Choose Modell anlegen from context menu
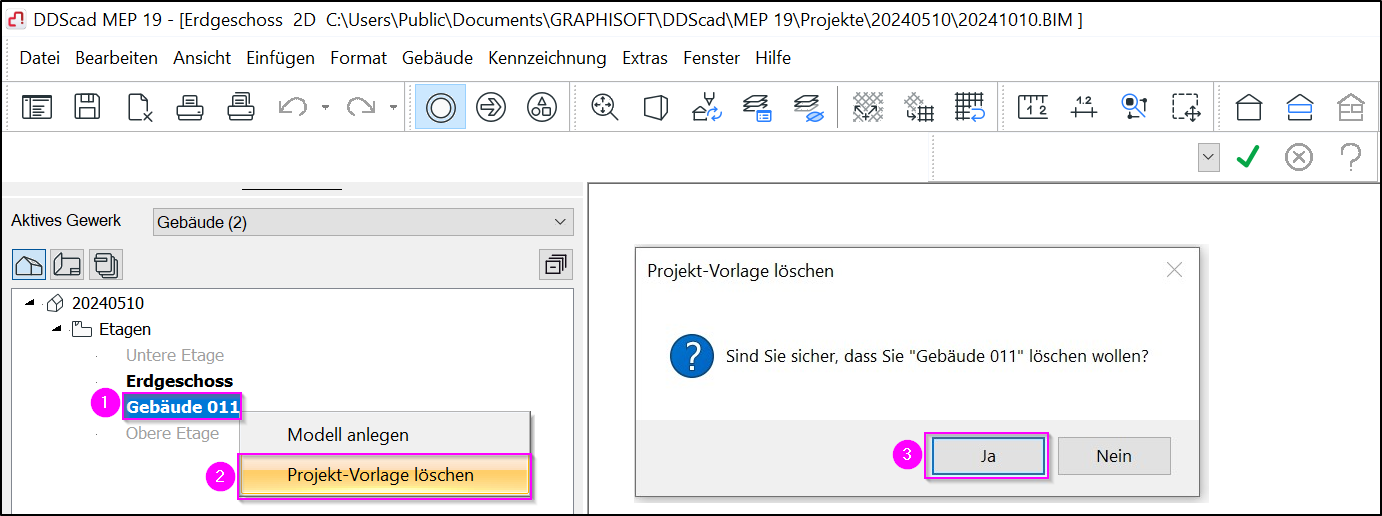Viewport: 1382px width, 516px height. pos(384,435)
